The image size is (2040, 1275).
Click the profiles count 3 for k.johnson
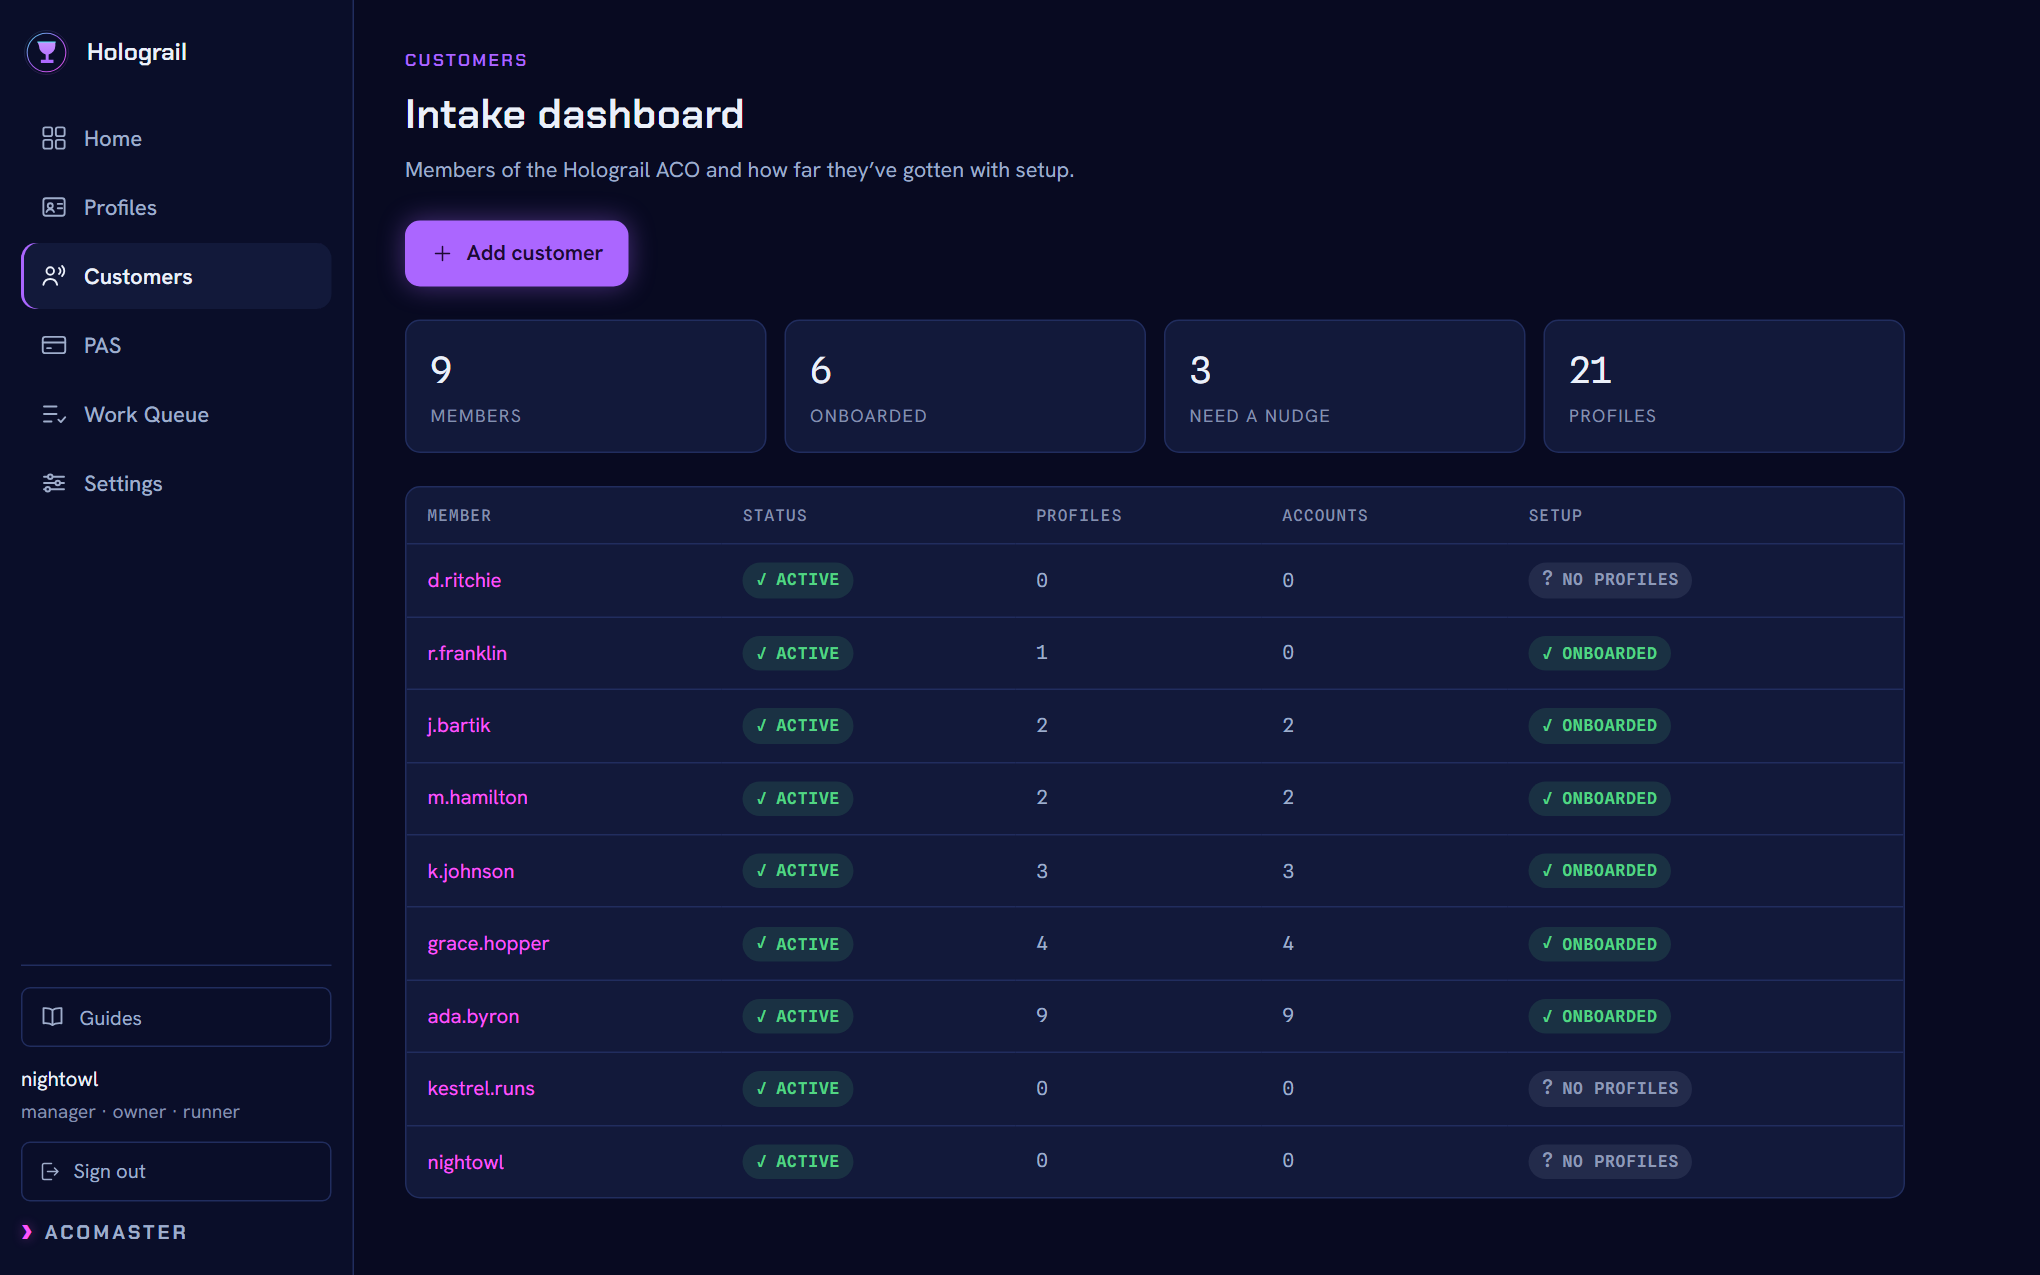1042,871
